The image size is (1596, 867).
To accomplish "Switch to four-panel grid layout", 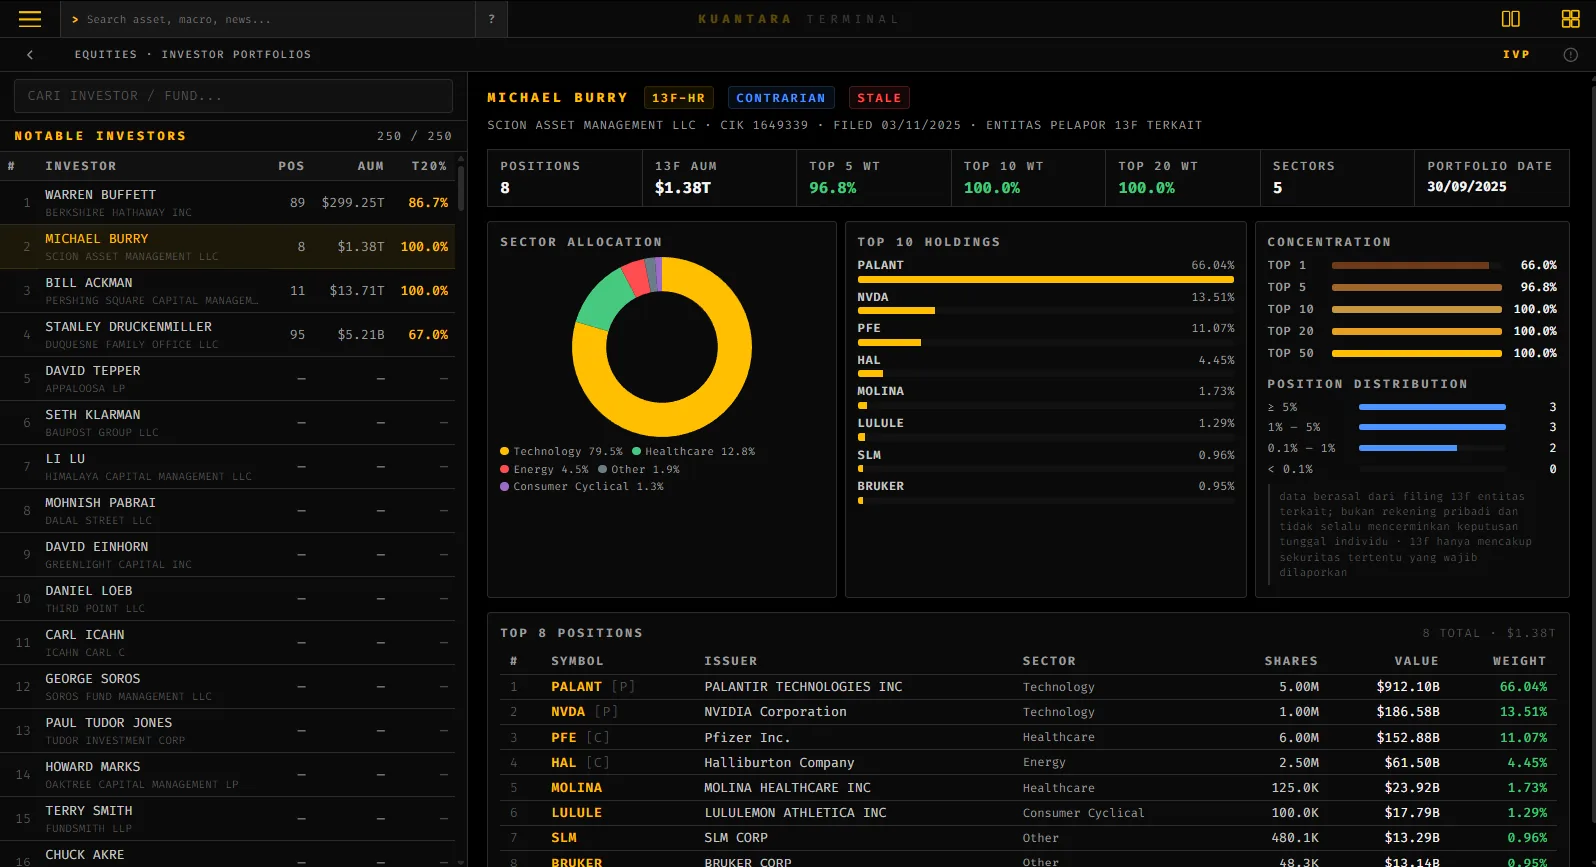I will coord(1571,19).
